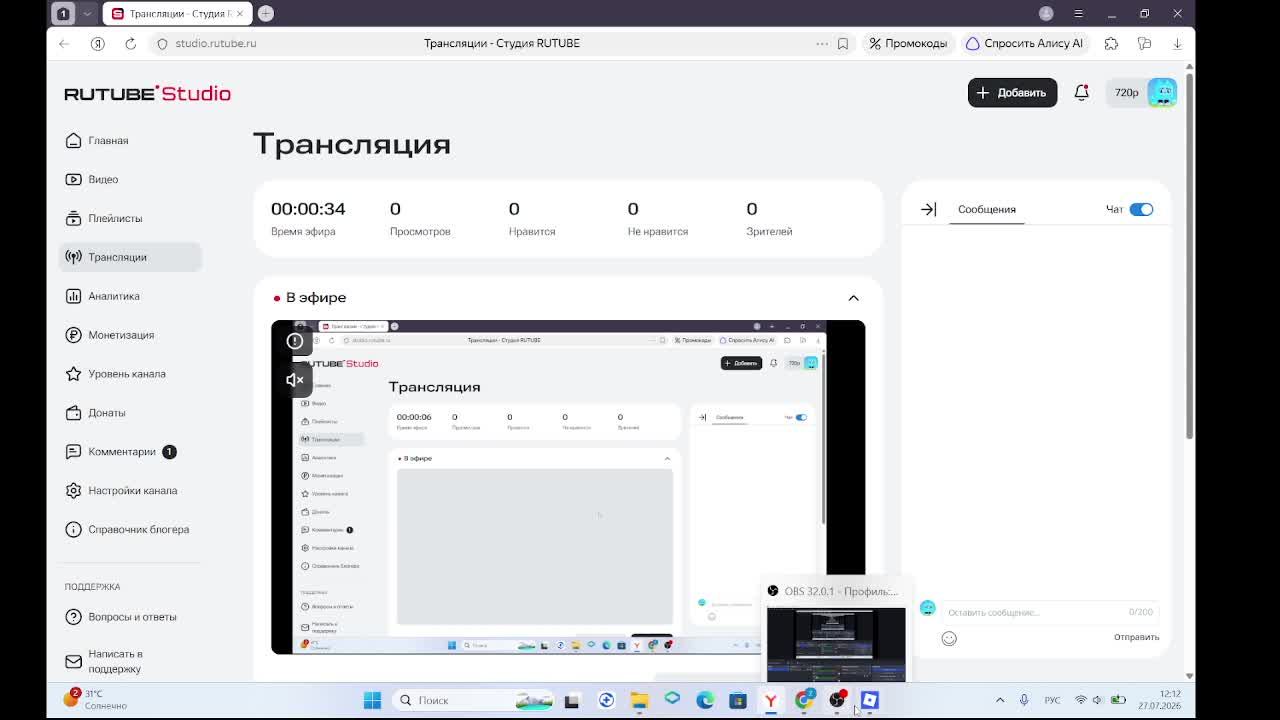This screenshot has height=720, width=1280.
Task: Click the Донаты gift icon
Action: 73,413
